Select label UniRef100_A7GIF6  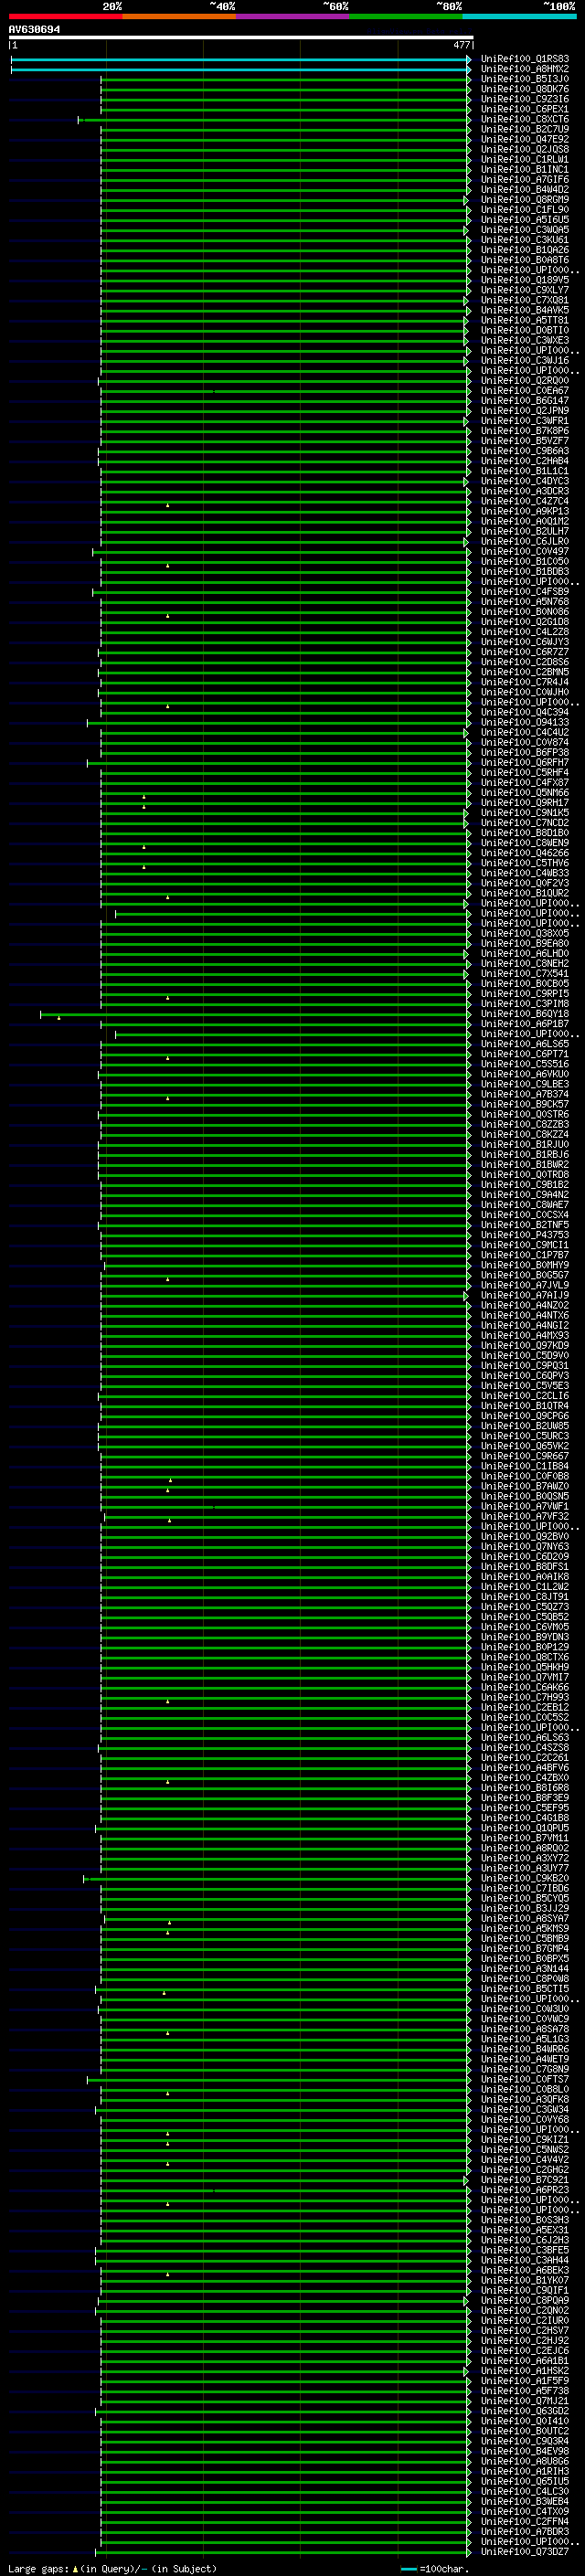[525, 180]
